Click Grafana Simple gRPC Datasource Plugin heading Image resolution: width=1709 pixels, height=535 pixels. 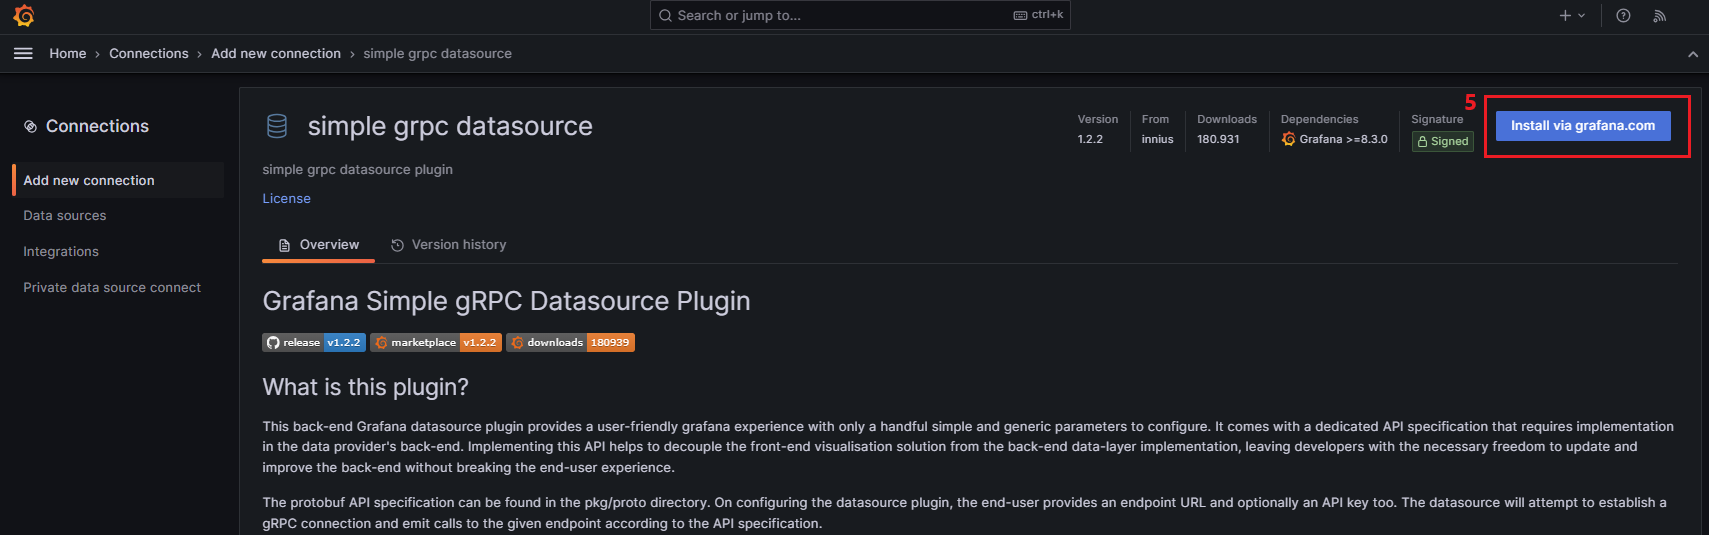(x=506, y=301)
